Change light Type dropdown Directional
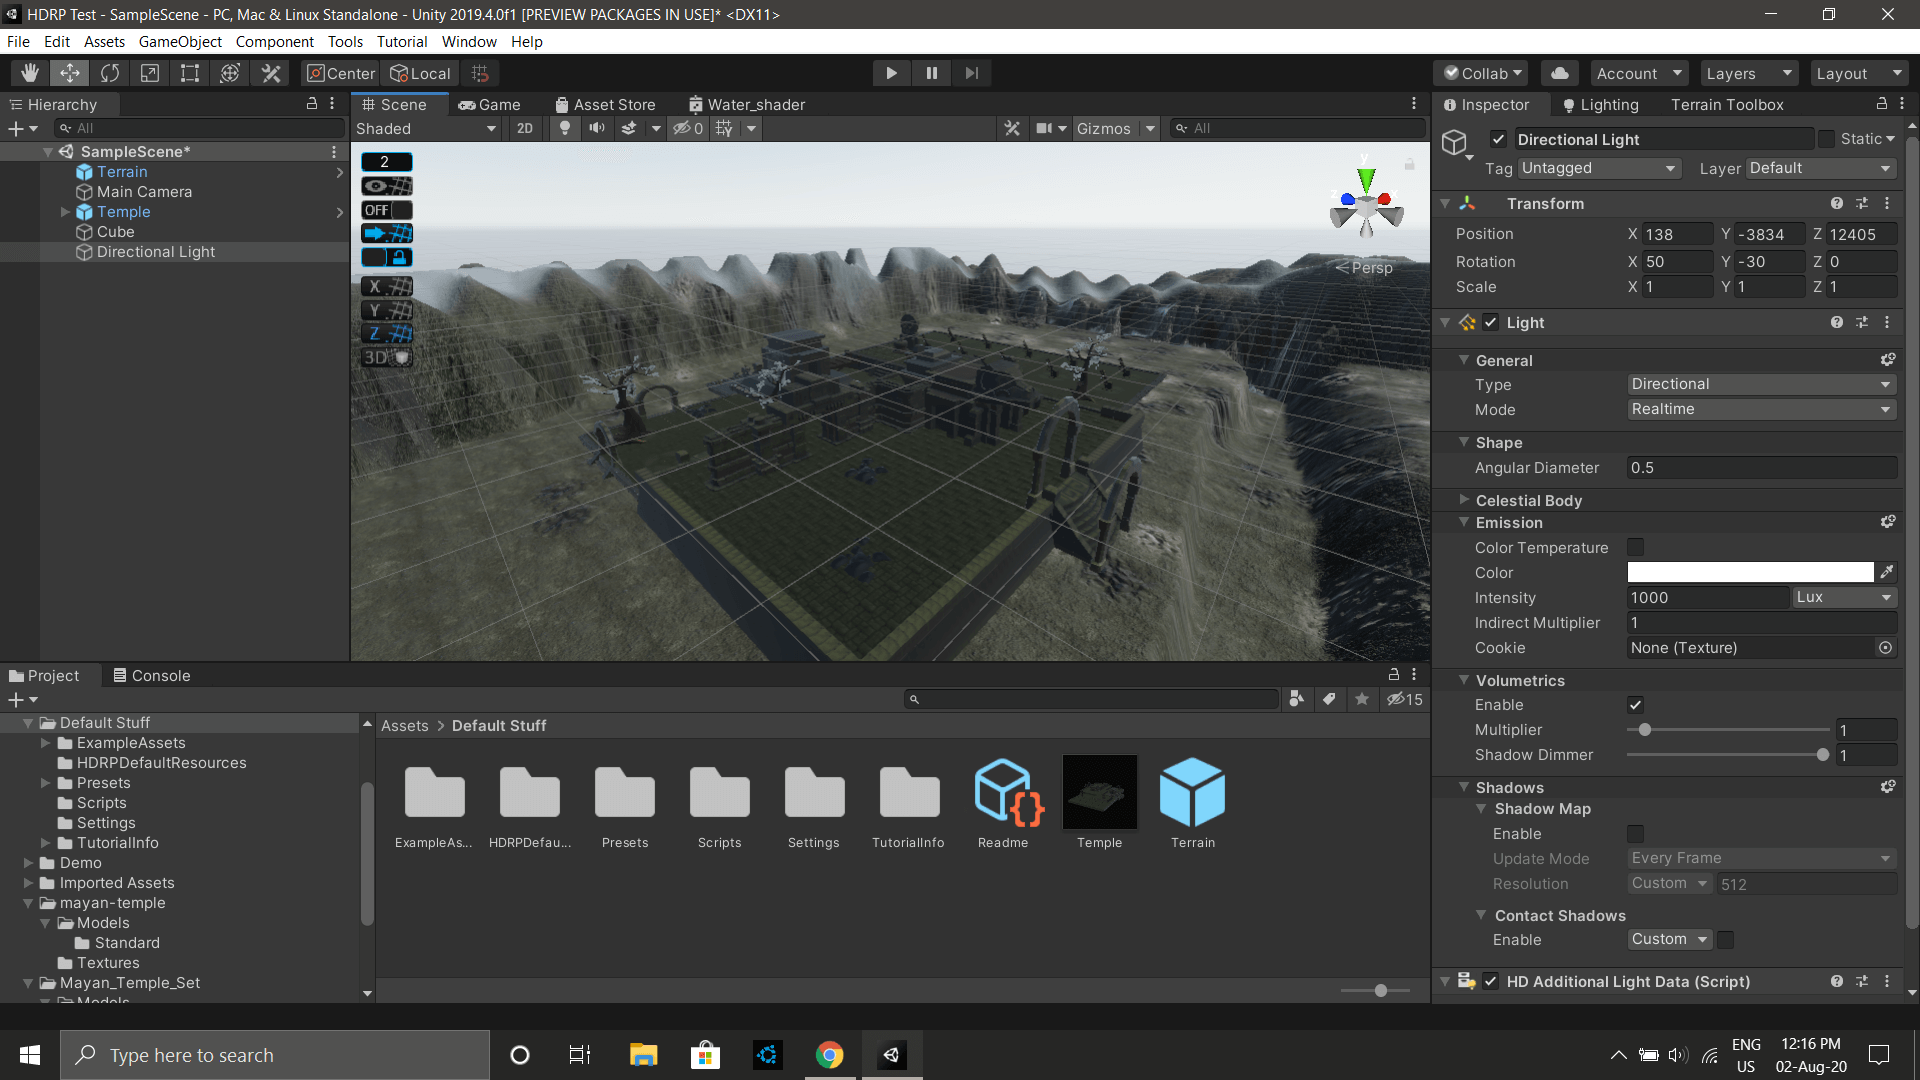The image size is (1920, 1080). tap(1761, 384)
